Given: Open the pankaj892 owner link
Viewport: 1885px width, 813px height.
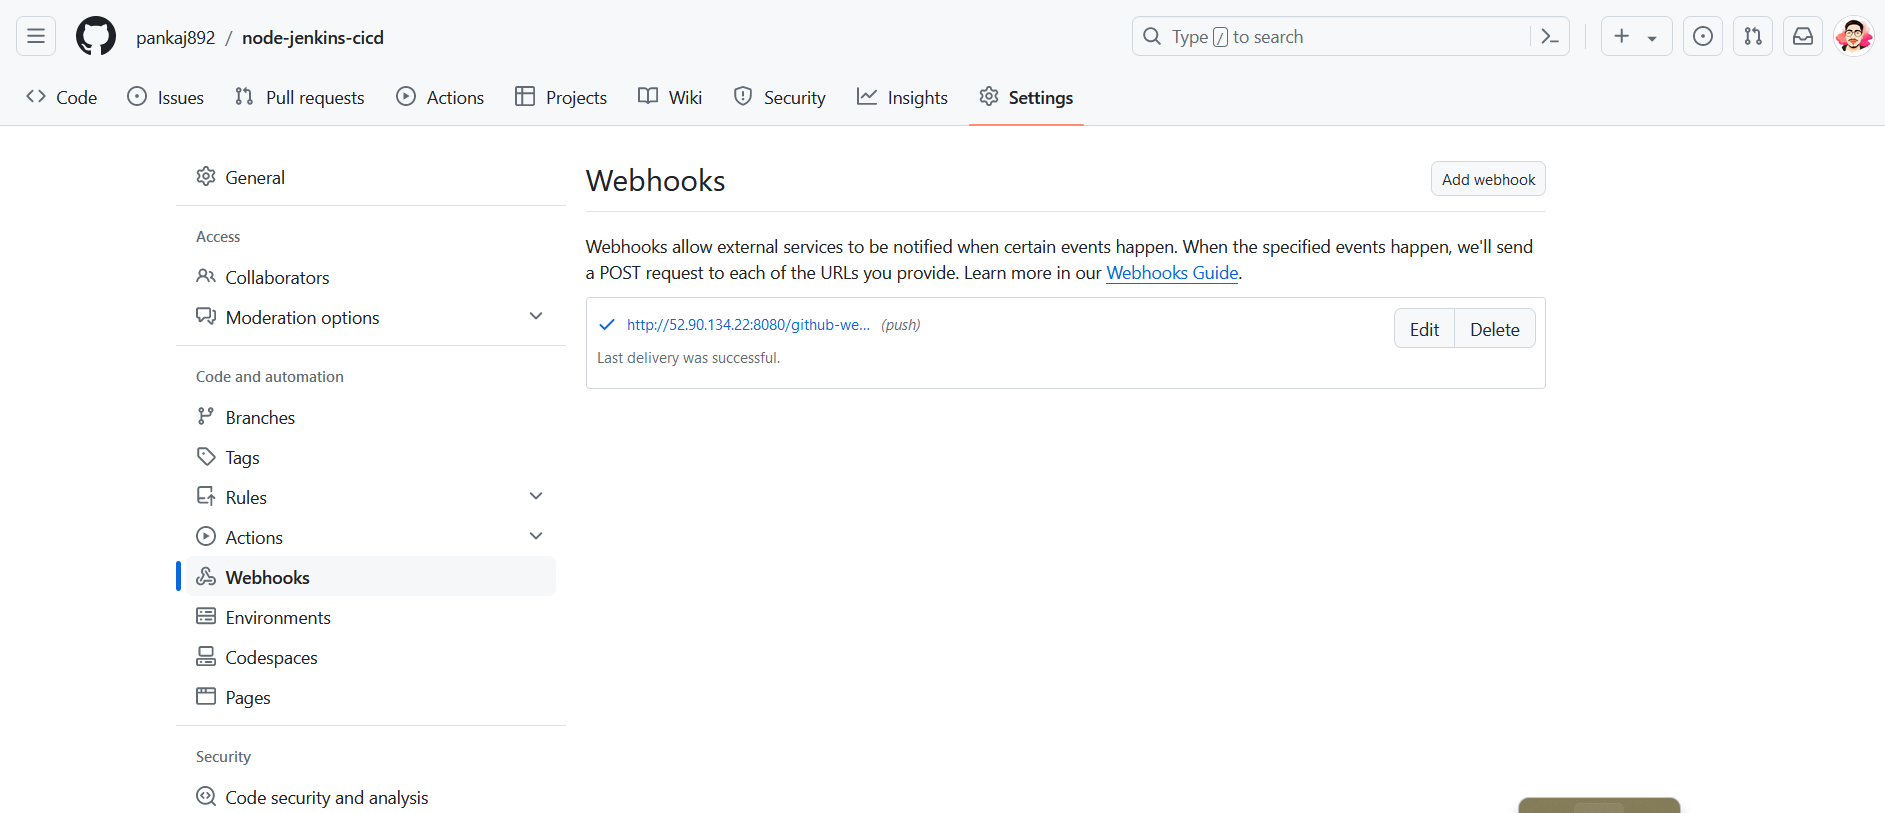Looking at the screenshot, I should 176,38.
